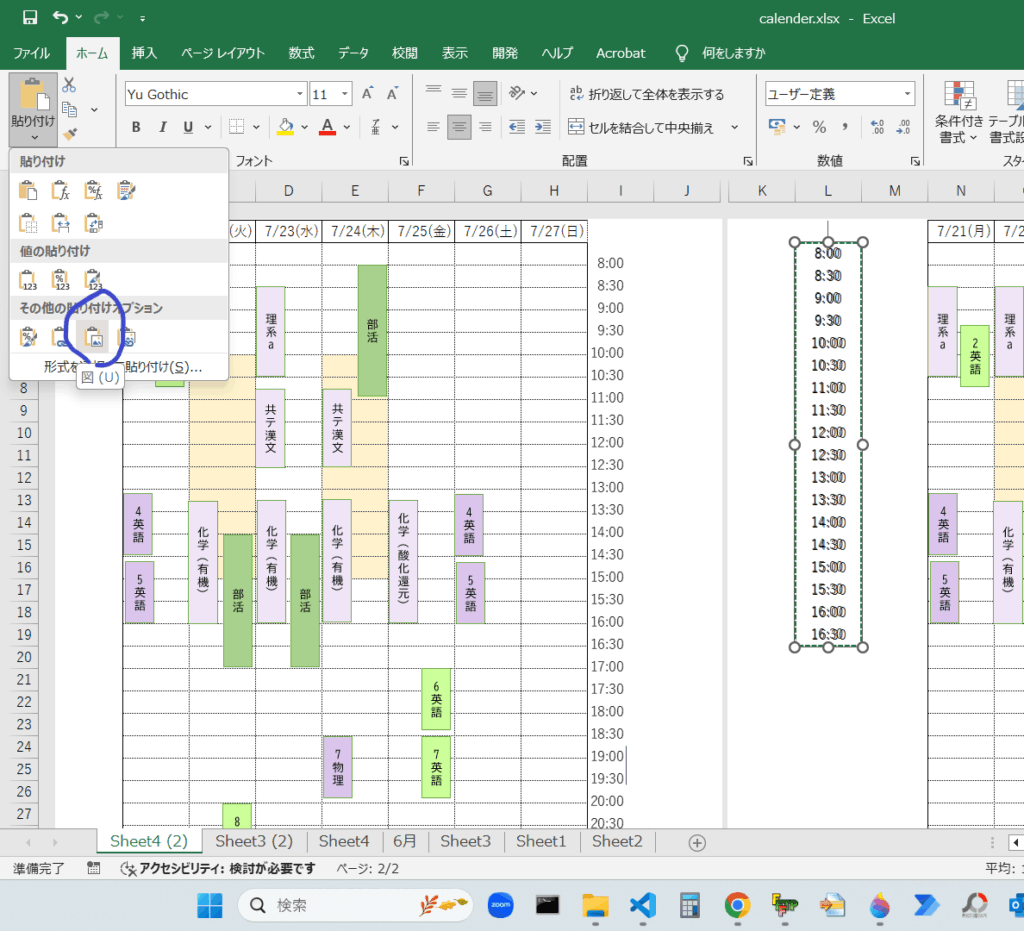Switch to the Sheet3 (2) worksheet tab
The height and width of the screenshot is (931, 1024).
tap(254, 841)
